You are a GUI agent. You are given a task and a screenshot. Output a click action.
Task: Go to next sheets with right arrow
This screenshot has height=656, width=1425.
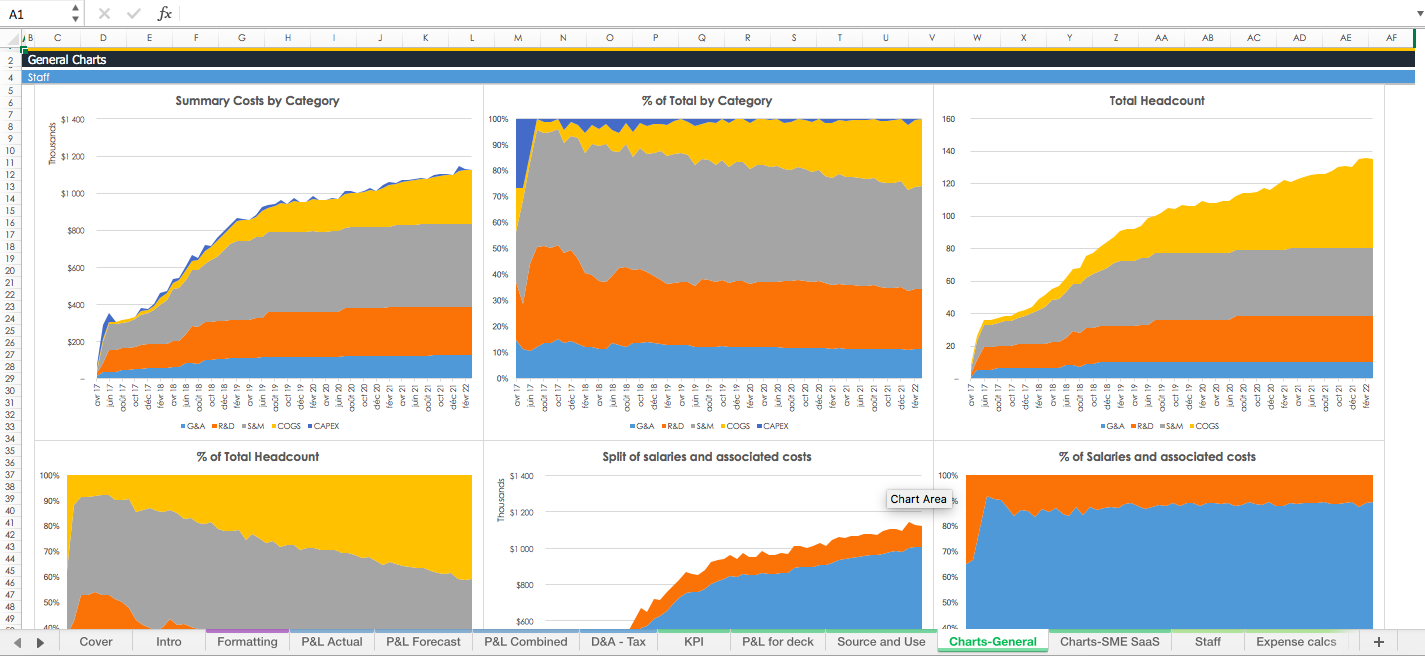point(40,642)
